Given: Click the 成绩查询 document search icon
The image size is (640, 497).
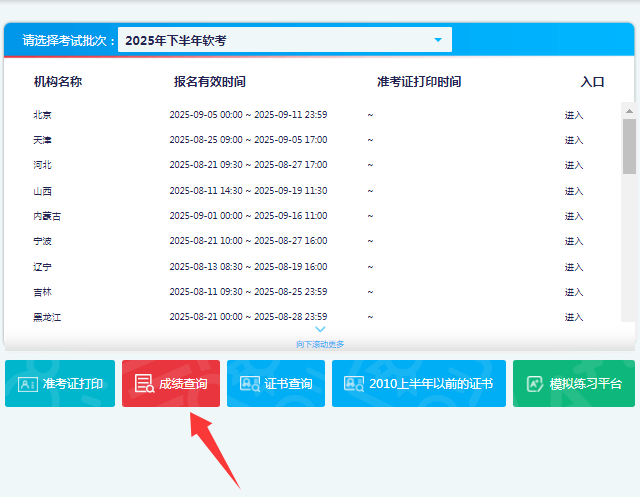Looking at the screenshot, I should pos(144,384).
